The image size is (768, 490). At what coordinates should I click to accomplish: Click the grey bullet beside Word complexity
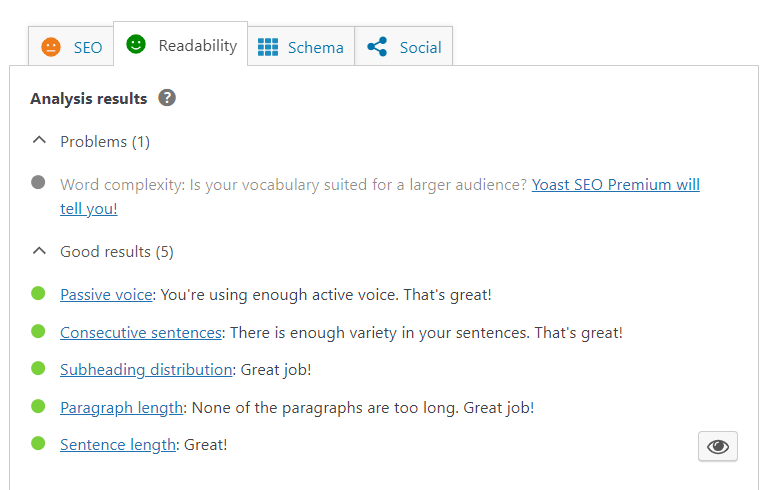coord(38,182)
